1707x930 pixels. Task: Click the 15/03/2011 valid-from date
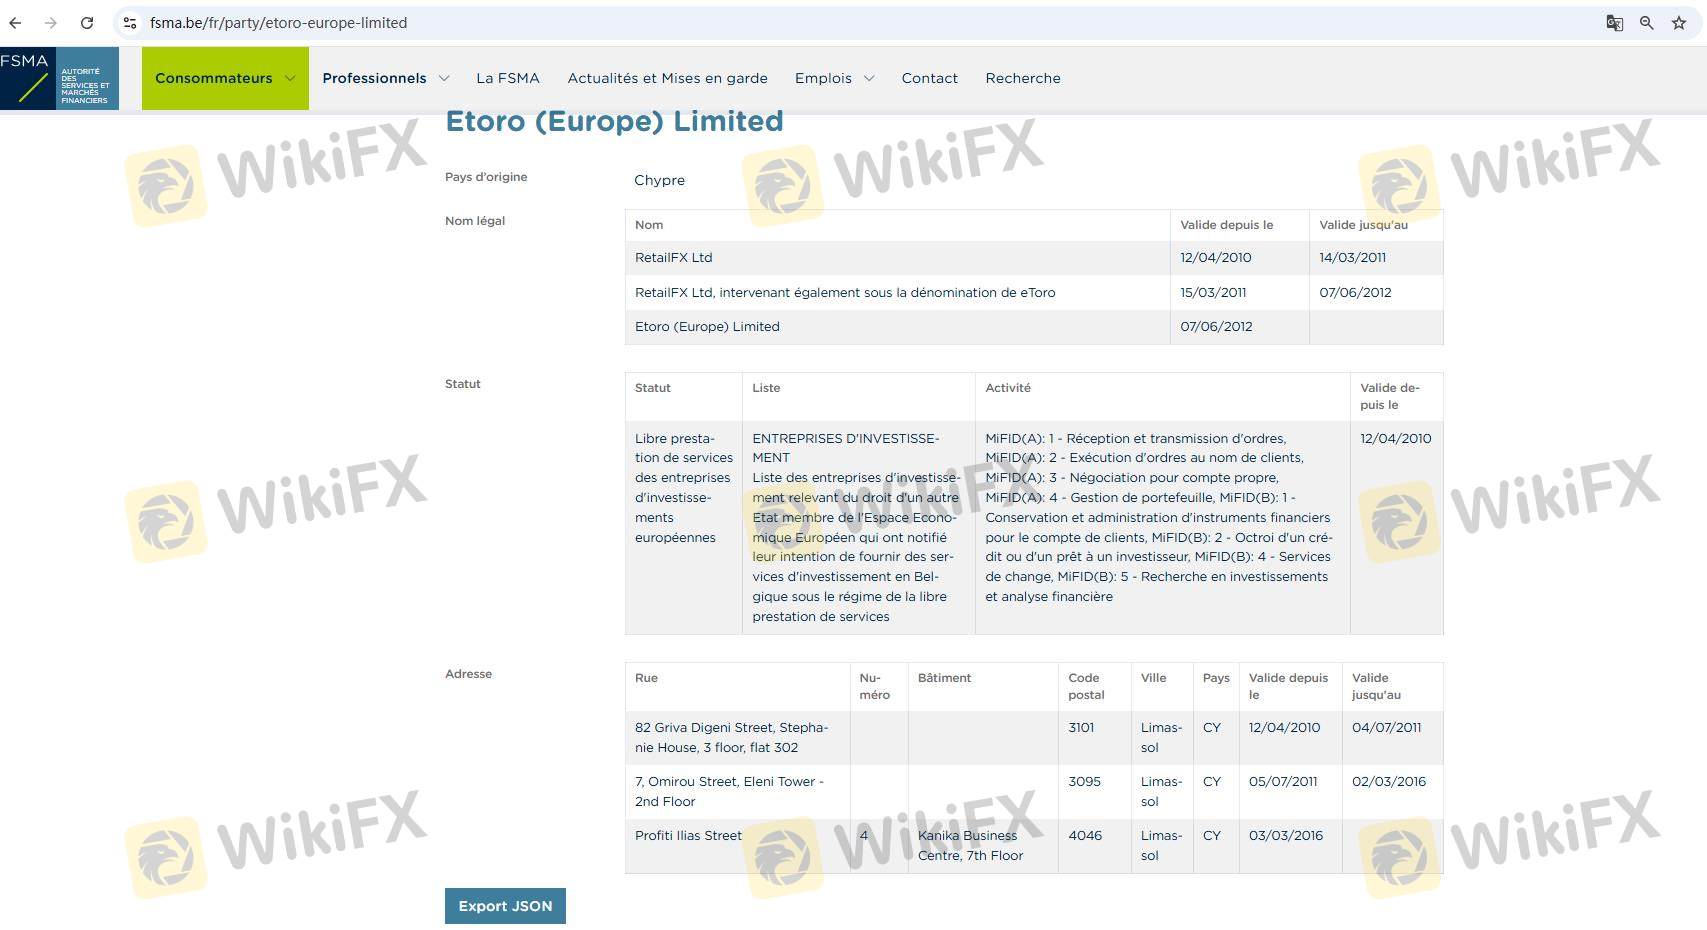click(x=1213, y=293)
